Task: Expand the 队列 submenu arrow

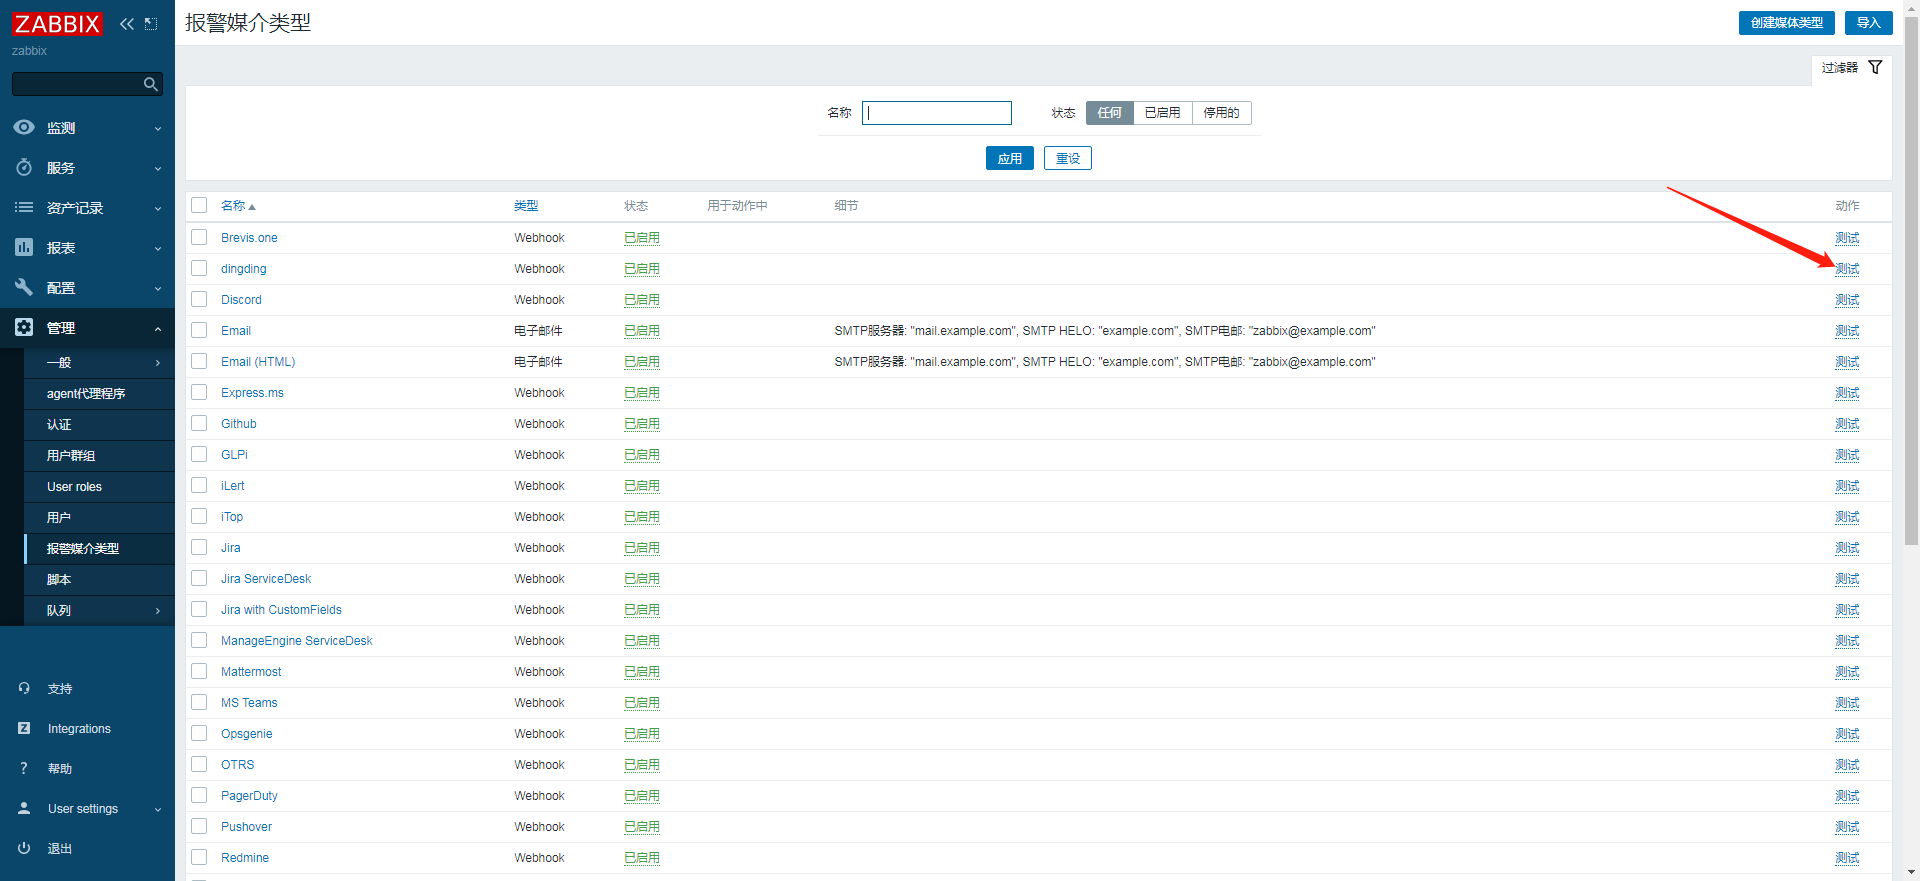Action: click(x=158, y=610)
